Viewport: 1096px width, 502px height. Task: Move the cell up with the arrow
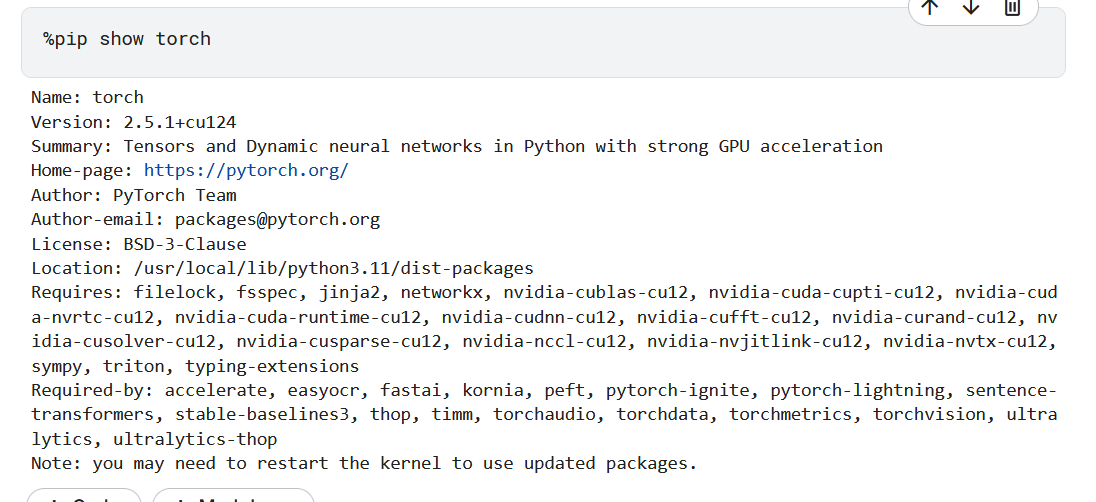tap(930, 7)
